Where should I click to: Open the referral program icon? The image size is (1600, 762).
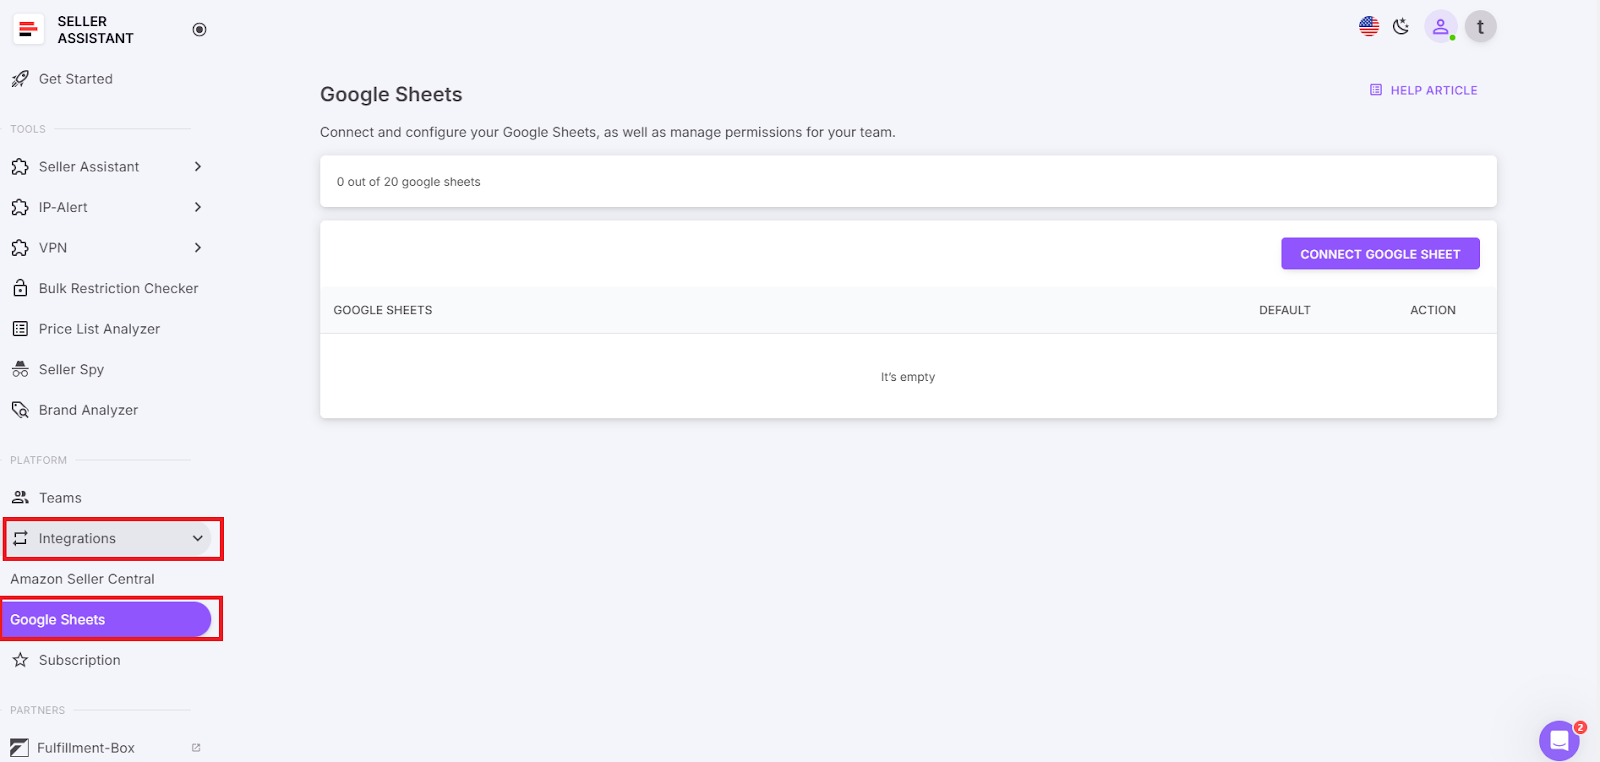[x=1440, y=26]
